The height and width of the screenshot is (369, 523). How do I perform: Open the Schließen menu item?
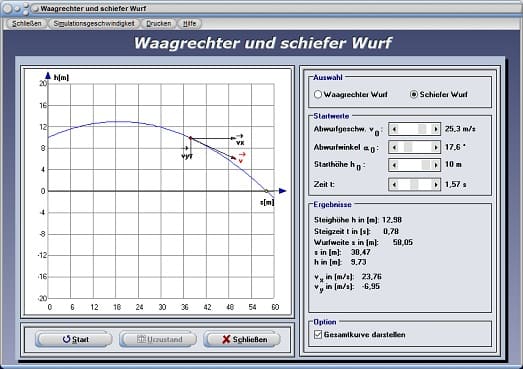[x=27, y=24]
